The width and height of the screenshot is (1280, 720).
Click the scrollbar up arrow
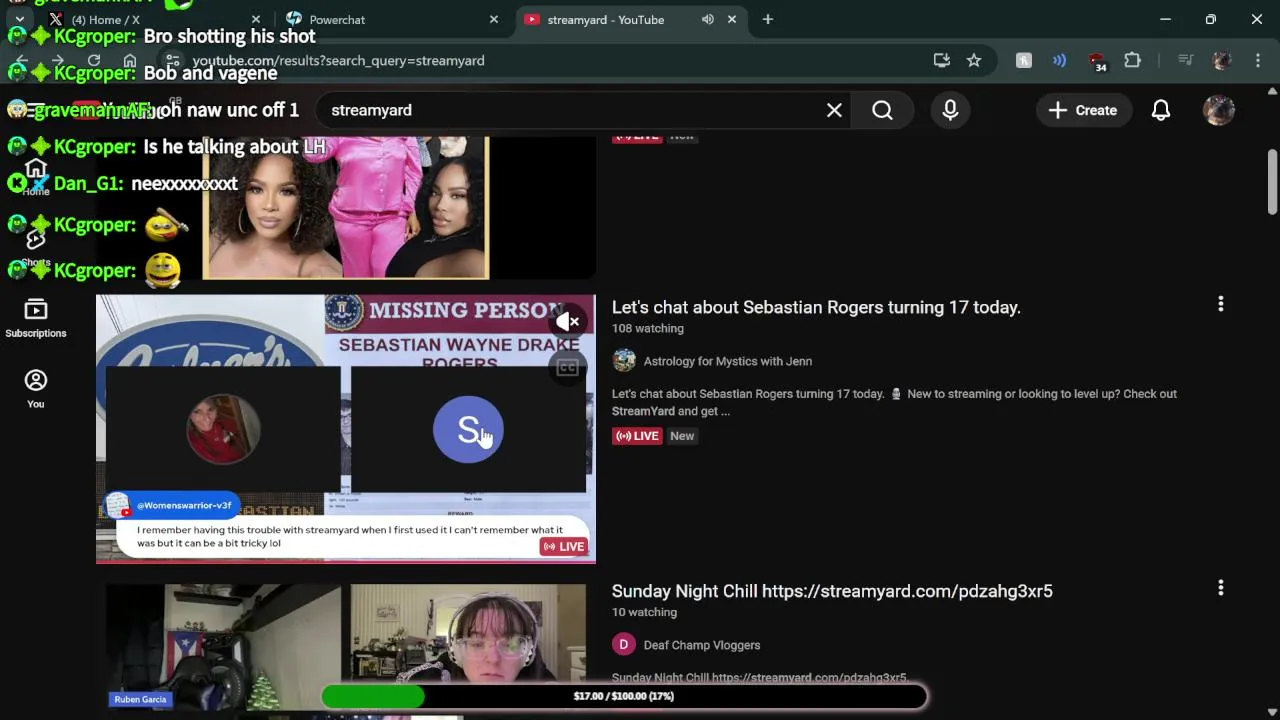(1272, 91)
